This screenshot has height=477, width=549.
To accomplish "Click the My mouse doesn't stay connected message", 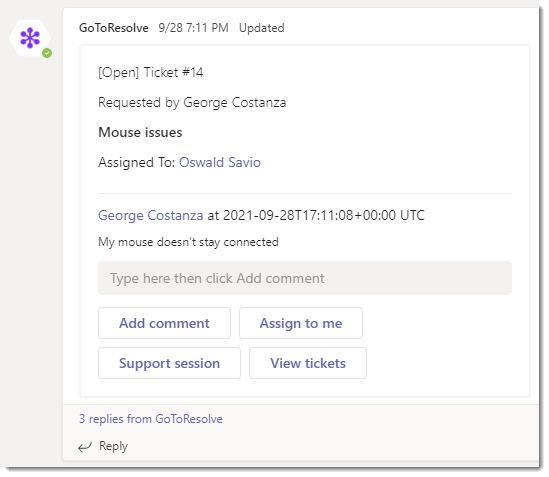I will coord(188,242).
